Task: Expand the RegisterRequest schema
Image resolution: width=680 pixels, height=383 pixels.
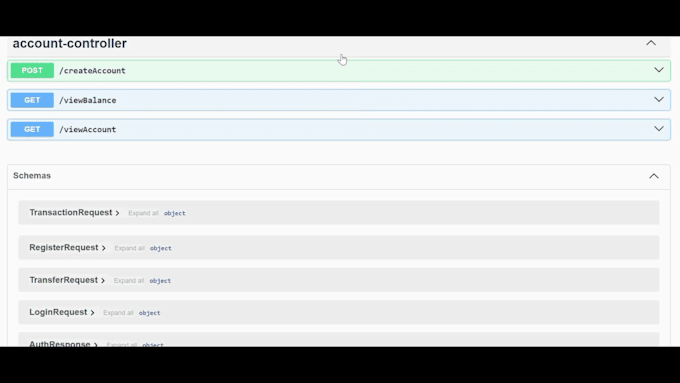Action: [64, 248]
